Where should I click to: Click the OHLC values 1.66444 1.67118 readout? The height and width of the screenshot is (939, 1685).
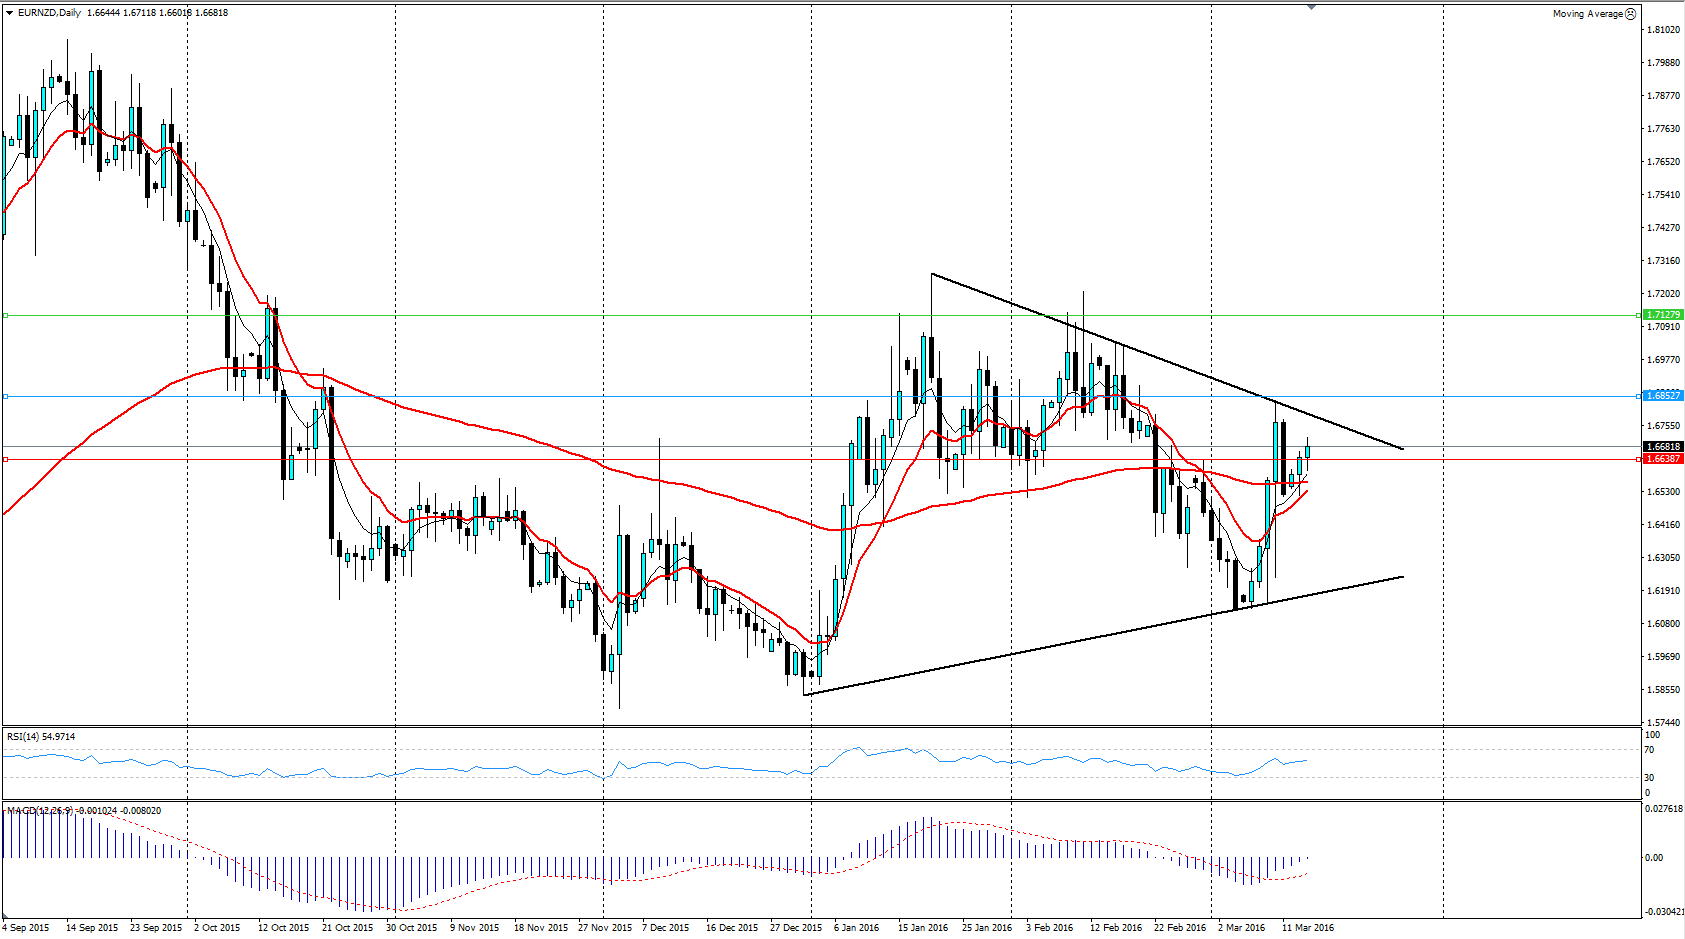point(157,13)
